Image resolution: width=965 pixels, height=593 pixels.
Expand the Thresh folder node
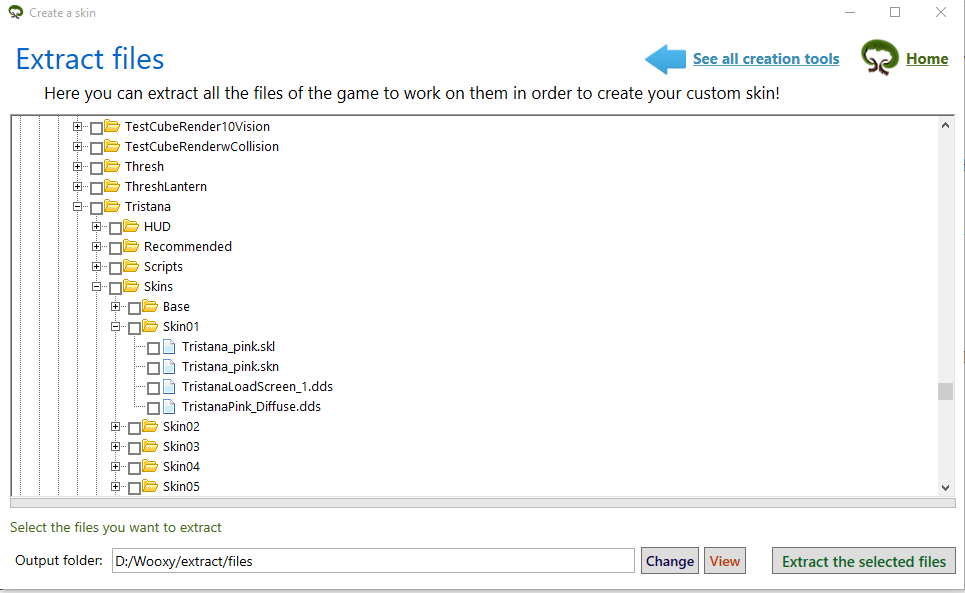(x=78, y=167)
